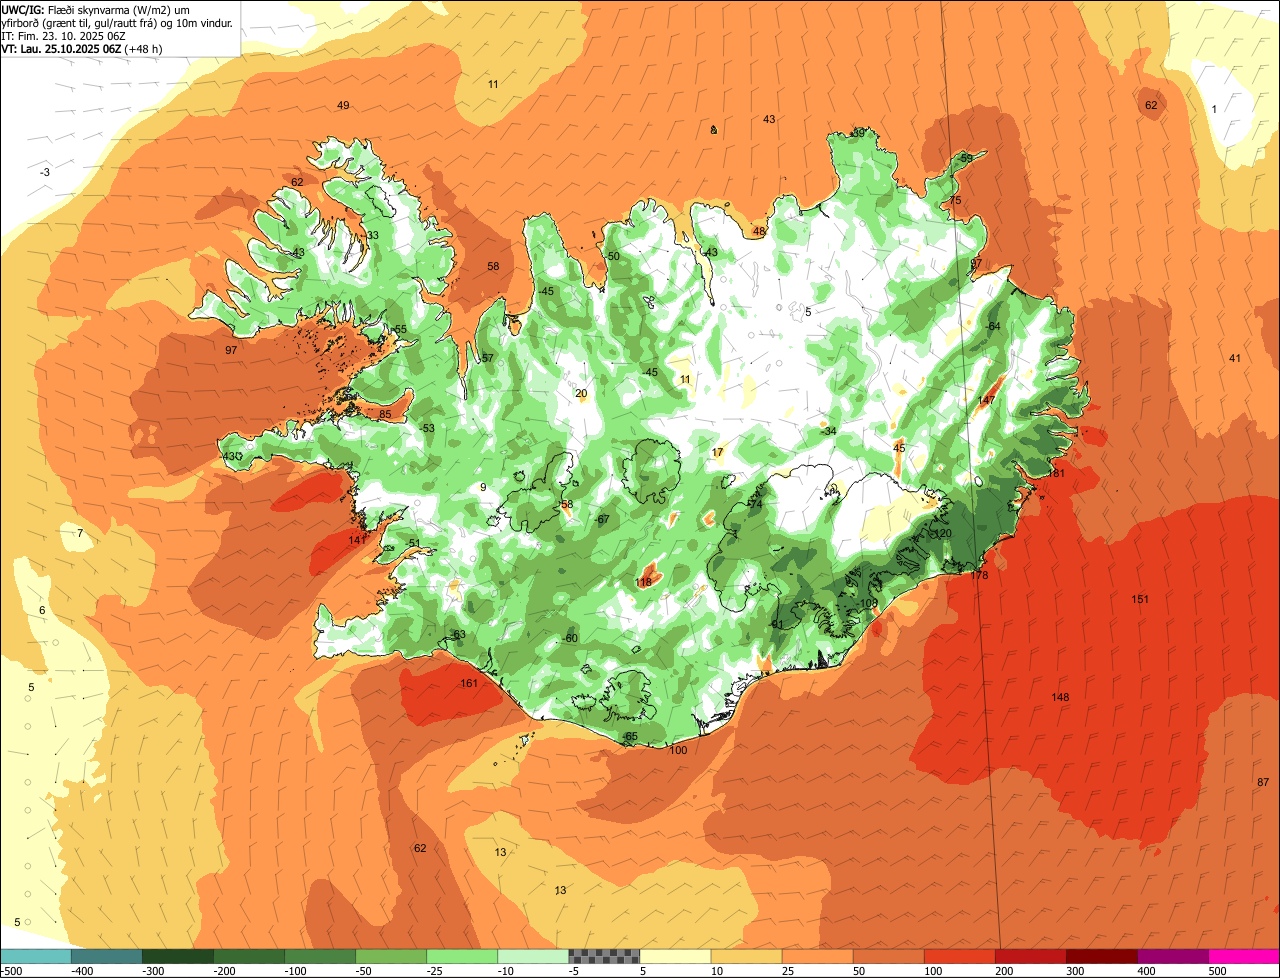Image resolution: width=1280 pixels, height=978 pixels.
Task: Click the value 33 in the Westfjords
Action: tap(372, 235)
